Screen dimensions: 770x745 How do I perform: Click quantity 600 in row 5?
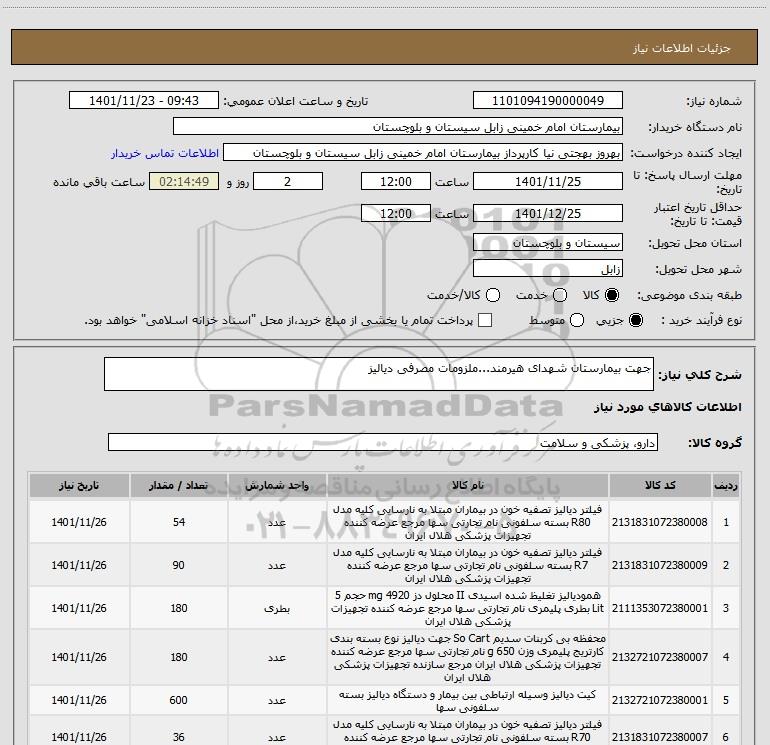[179, 700]
